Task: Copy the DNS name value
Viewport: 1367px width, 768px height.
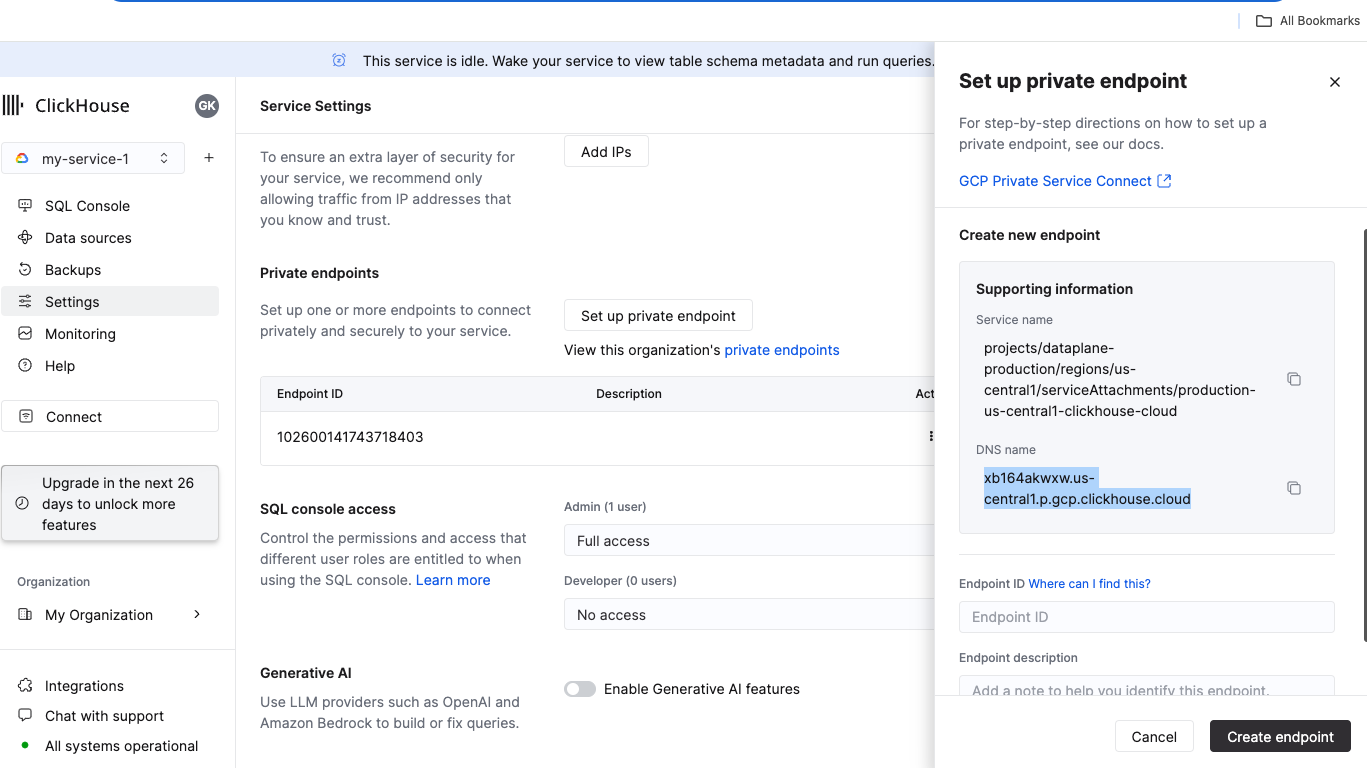Action: point(1294,488)
